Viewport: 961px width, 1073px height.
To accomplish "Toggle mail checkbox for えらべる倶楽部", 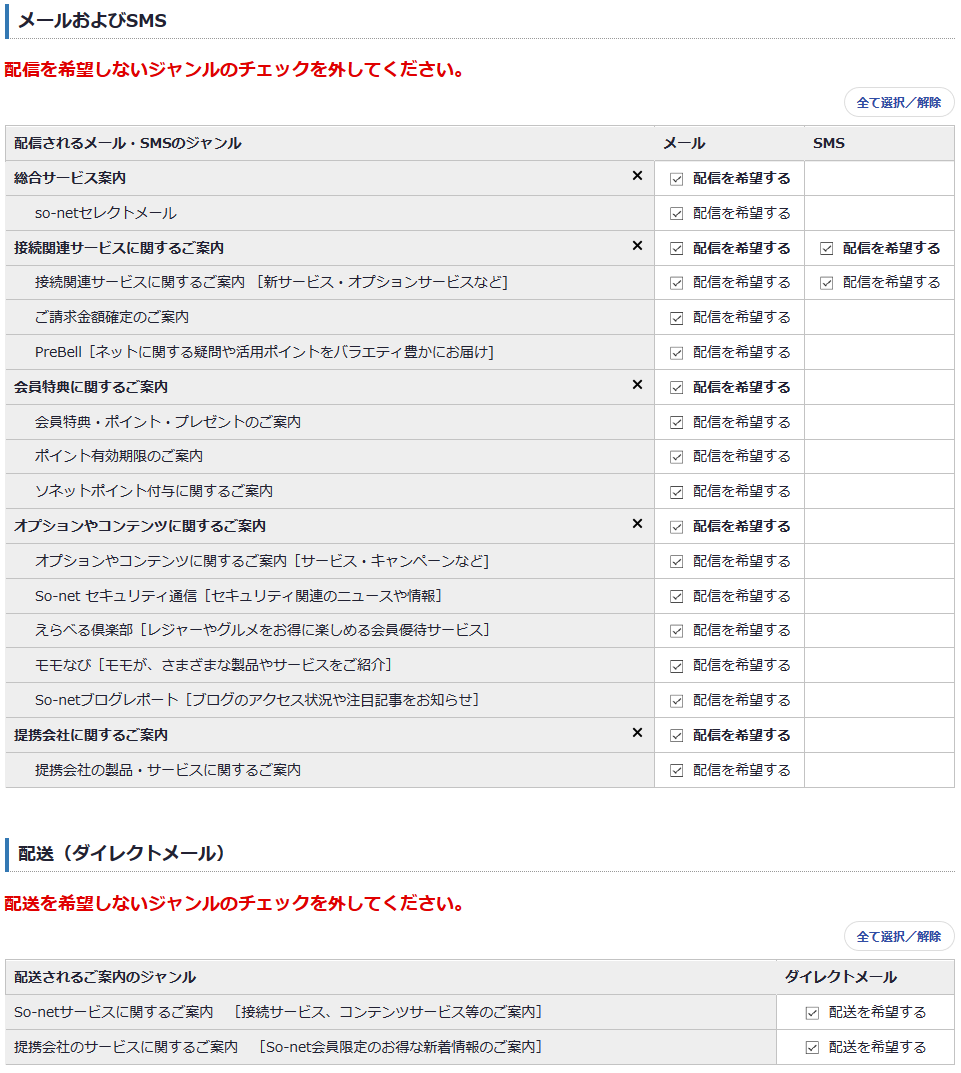I will pyautogui.click(x=677, y=631).
